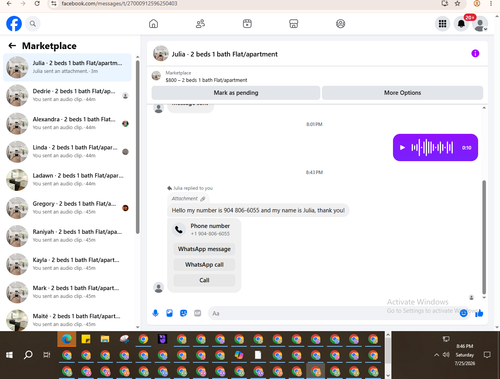Open Ladawn conversation in the list
The image size is (500, 379).
tap(67, 180)
